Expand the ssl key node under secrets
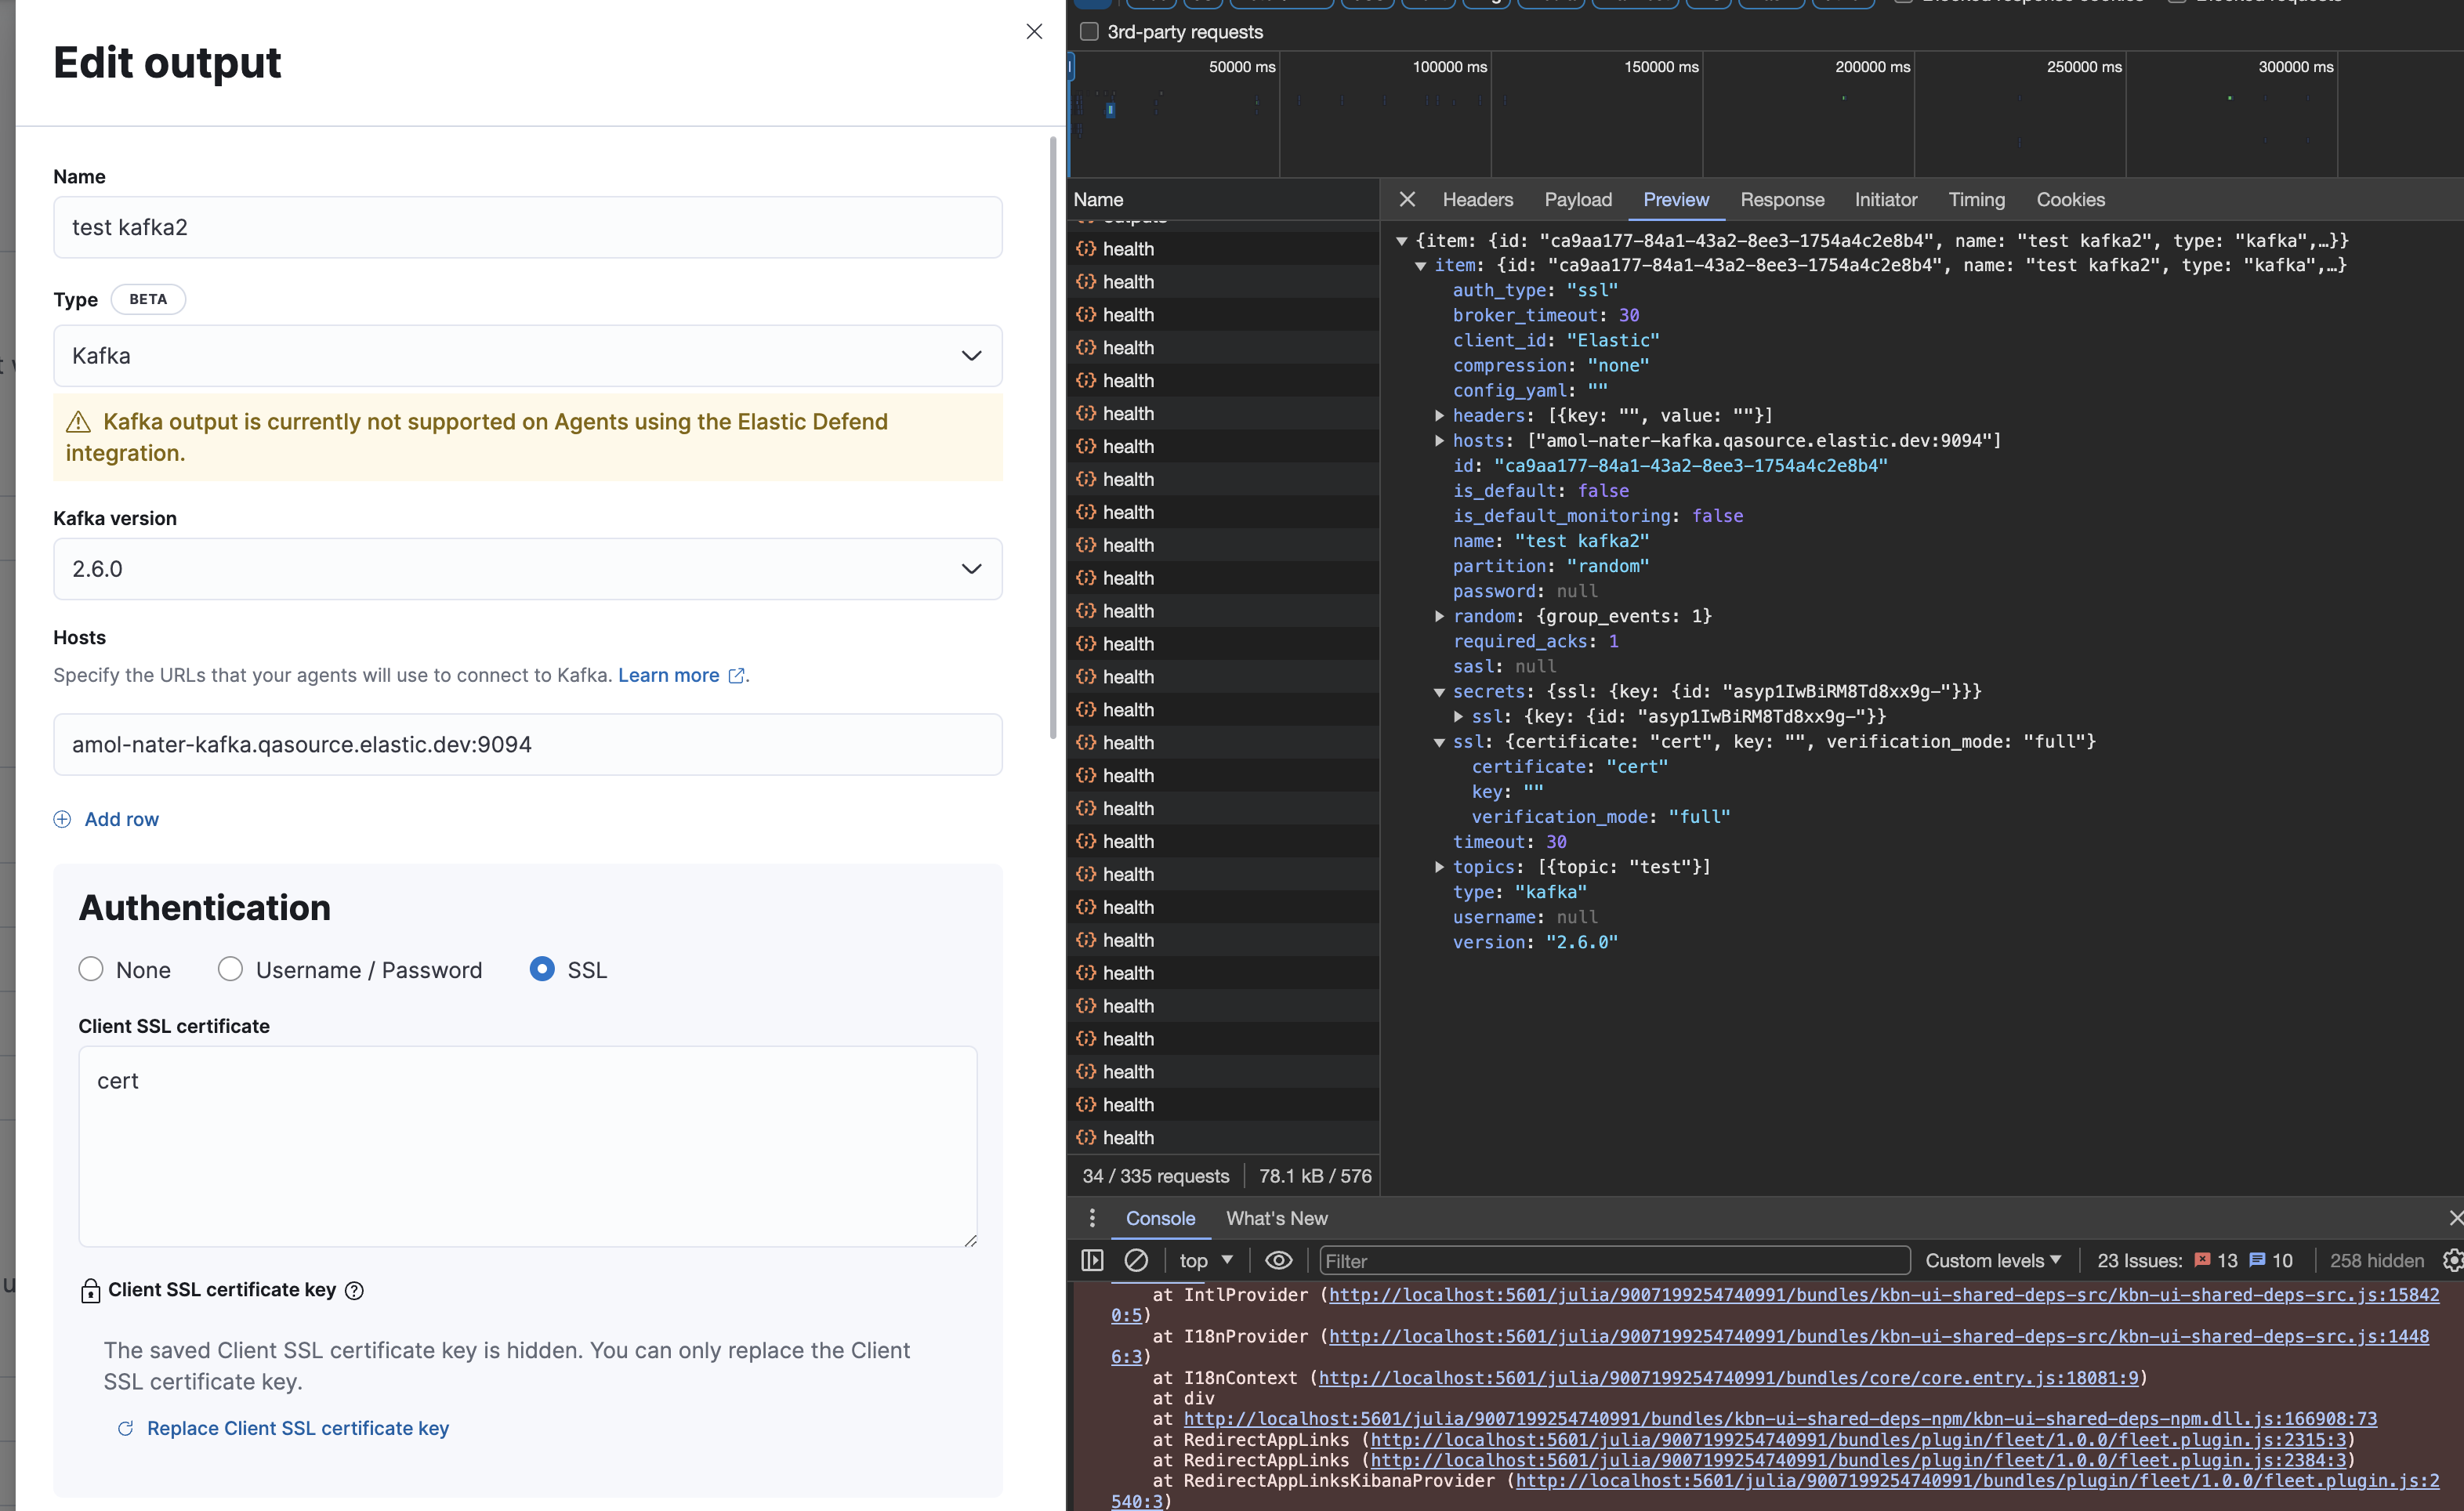The width and height of the screenshot is (2464, 1511). tap(1459, 717)
